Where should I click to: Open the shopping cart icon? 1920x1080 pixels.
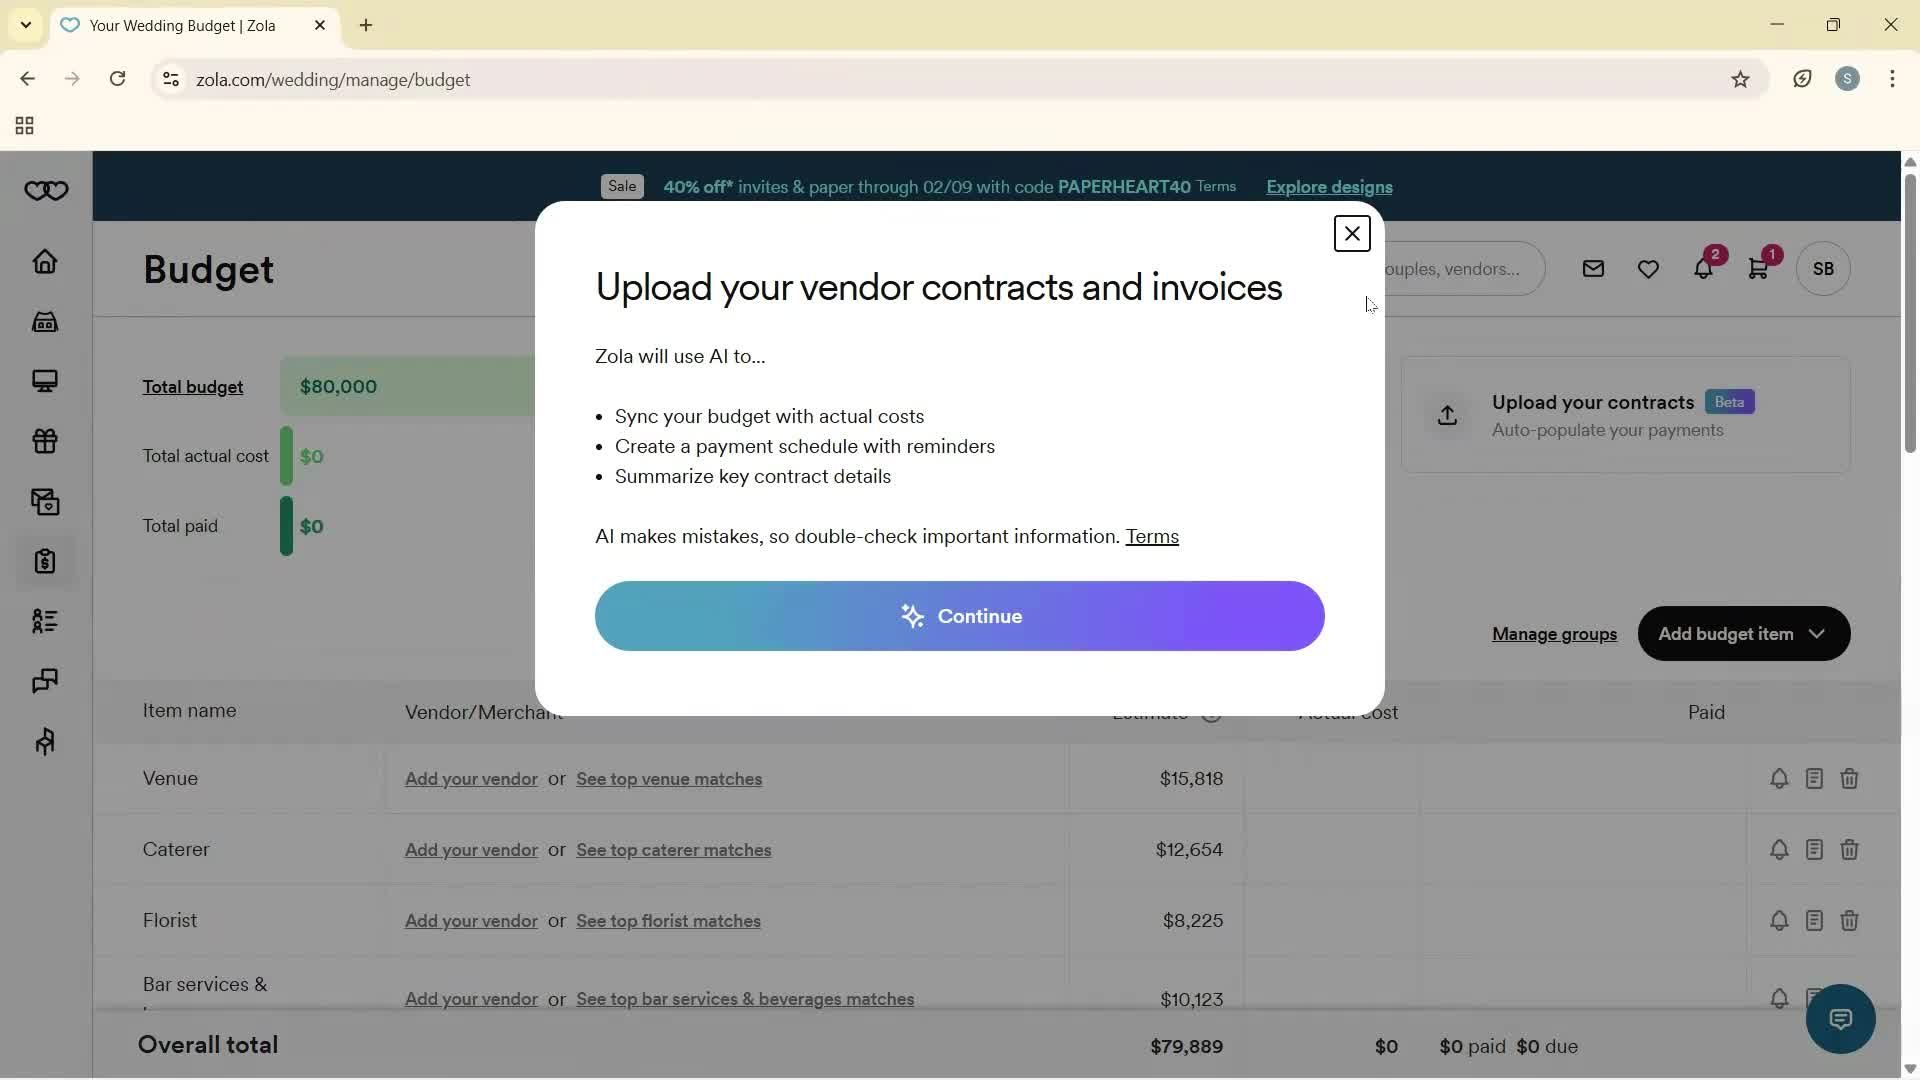click(1758, 269)
